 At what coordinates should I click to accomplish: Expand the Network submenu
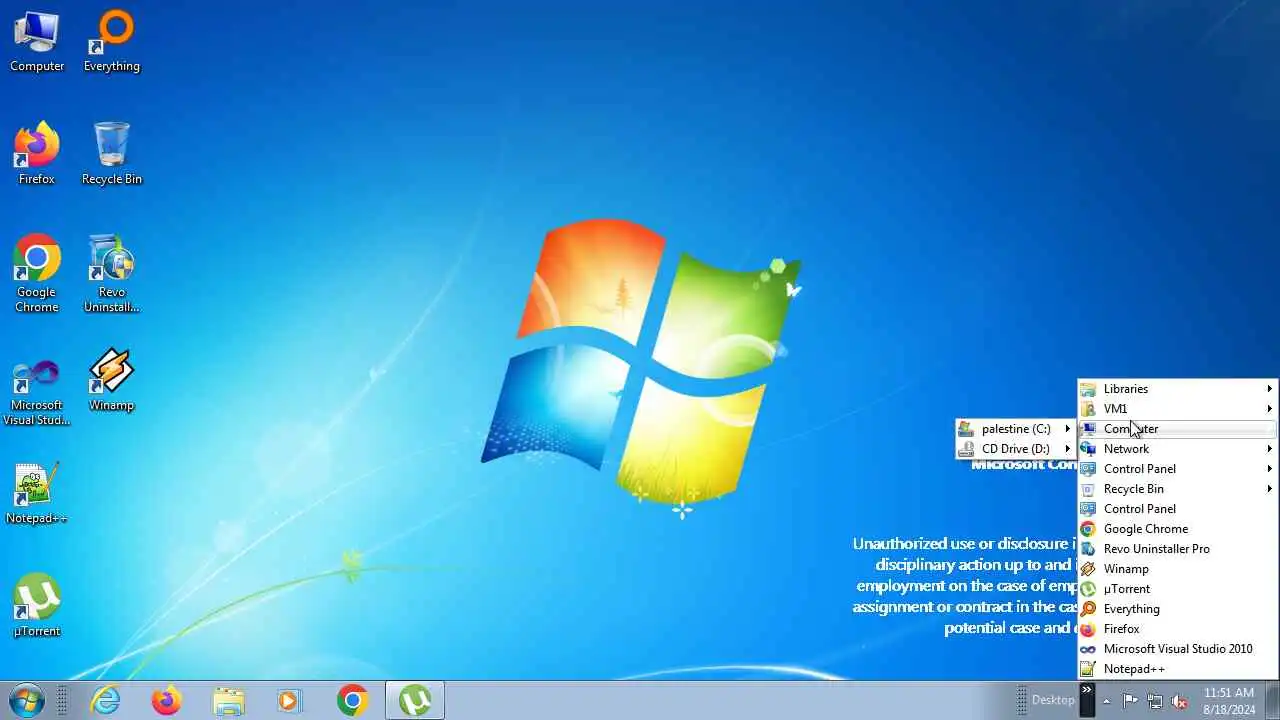pyautogui.click(x=1178, y=449)
